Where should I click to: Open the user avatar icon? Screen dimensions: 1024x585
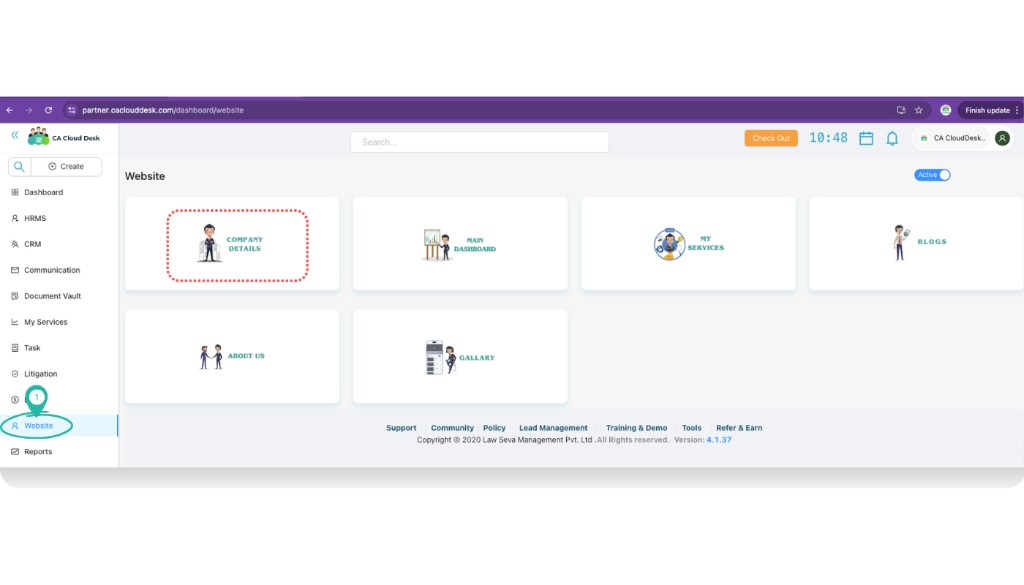pos(1002,138)
